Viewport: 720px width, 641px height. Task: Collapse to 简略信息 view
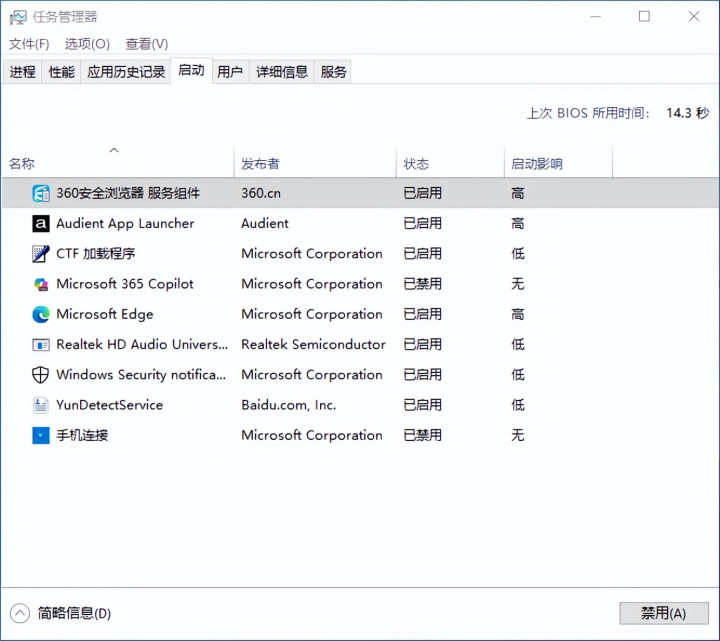pos(61,613)
